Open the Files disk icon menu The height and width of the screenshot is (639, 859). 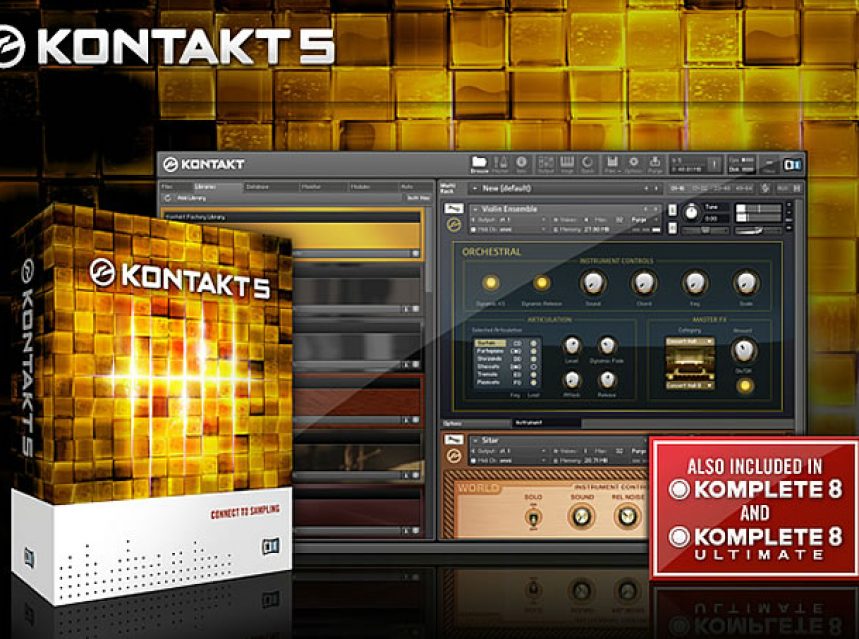612,164
